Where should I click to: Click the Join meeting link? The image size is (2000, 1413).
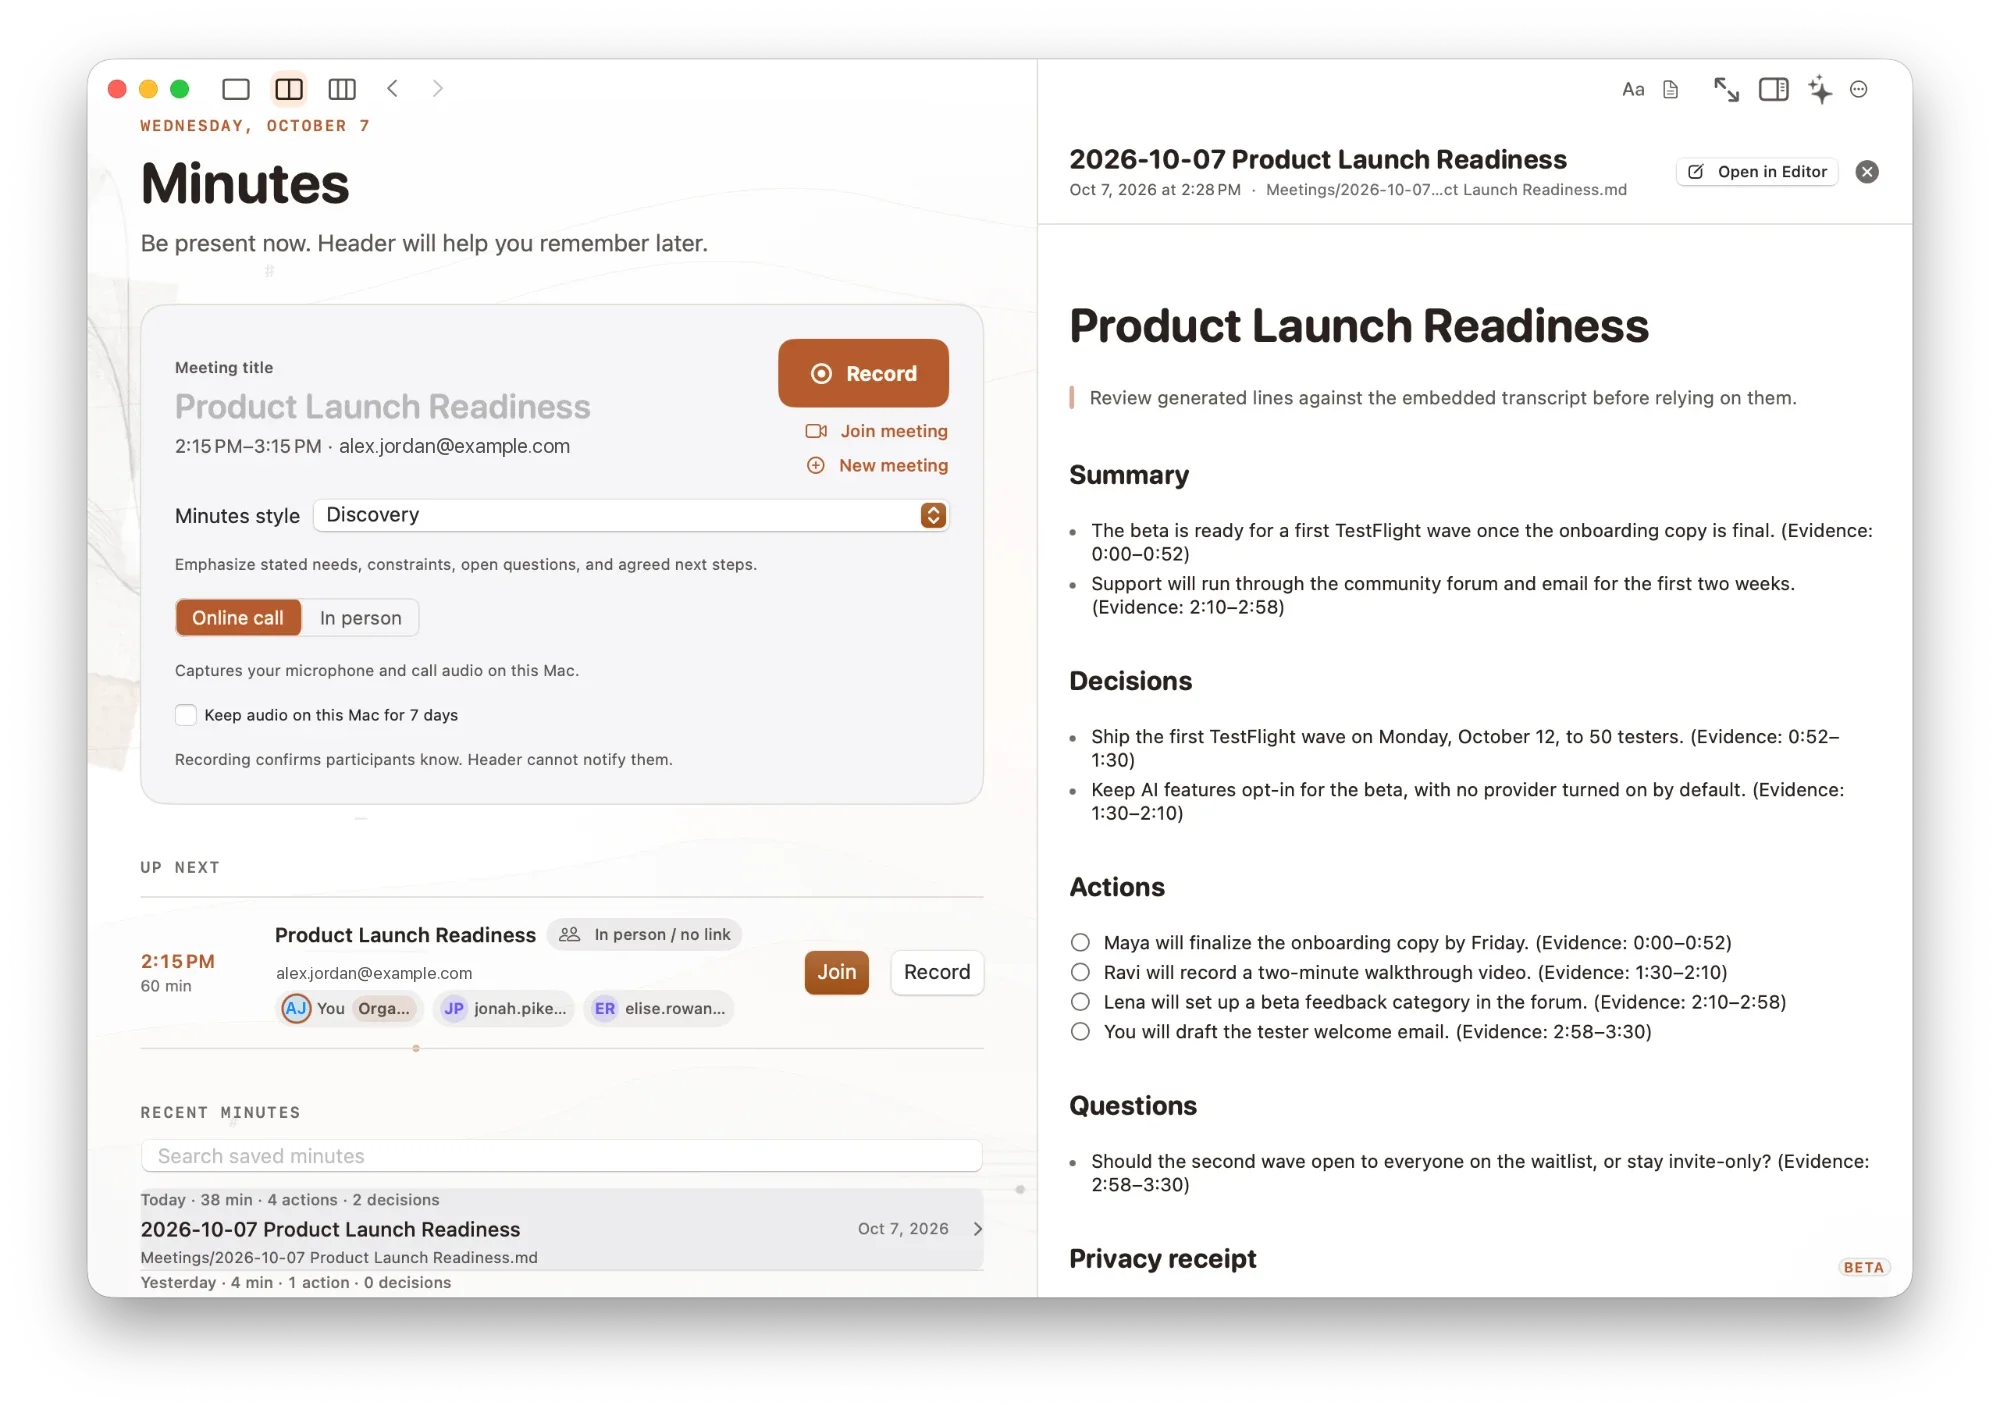(x=894, y=431)
